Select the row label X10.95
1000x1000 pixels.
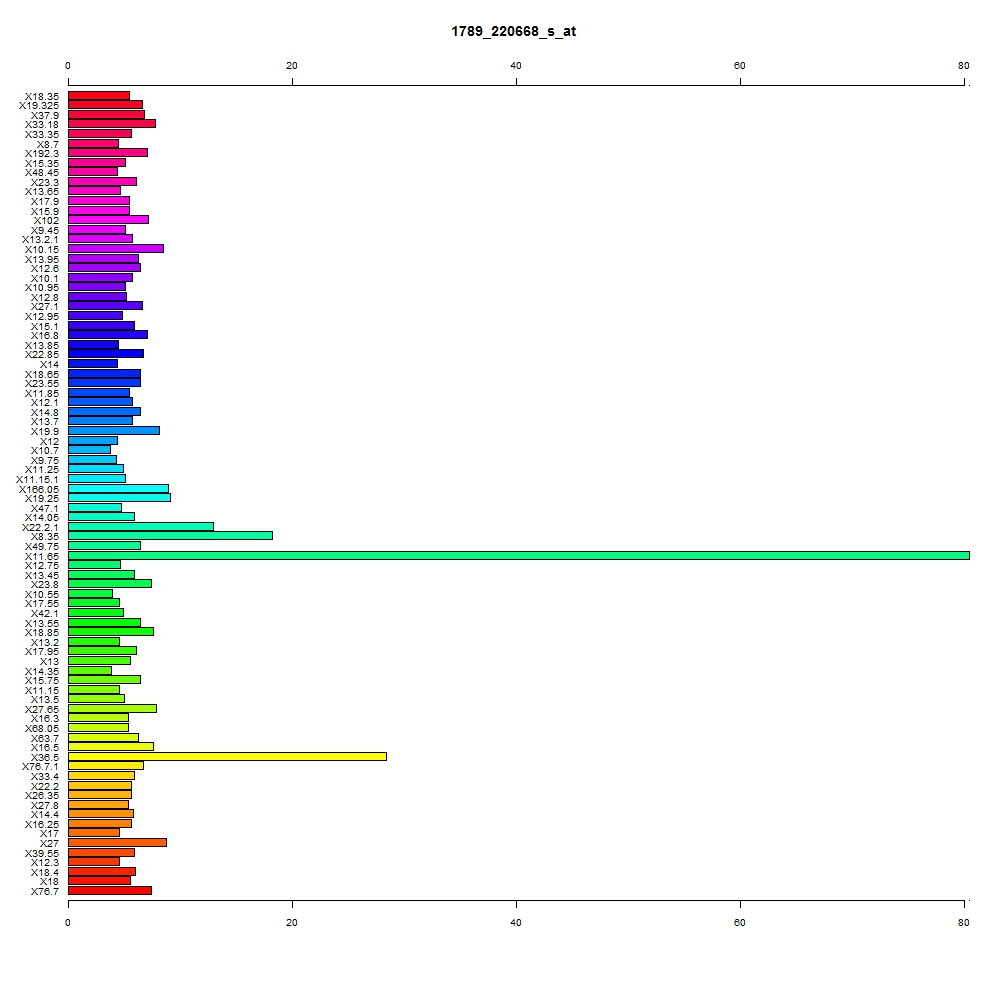coord(42,288)
